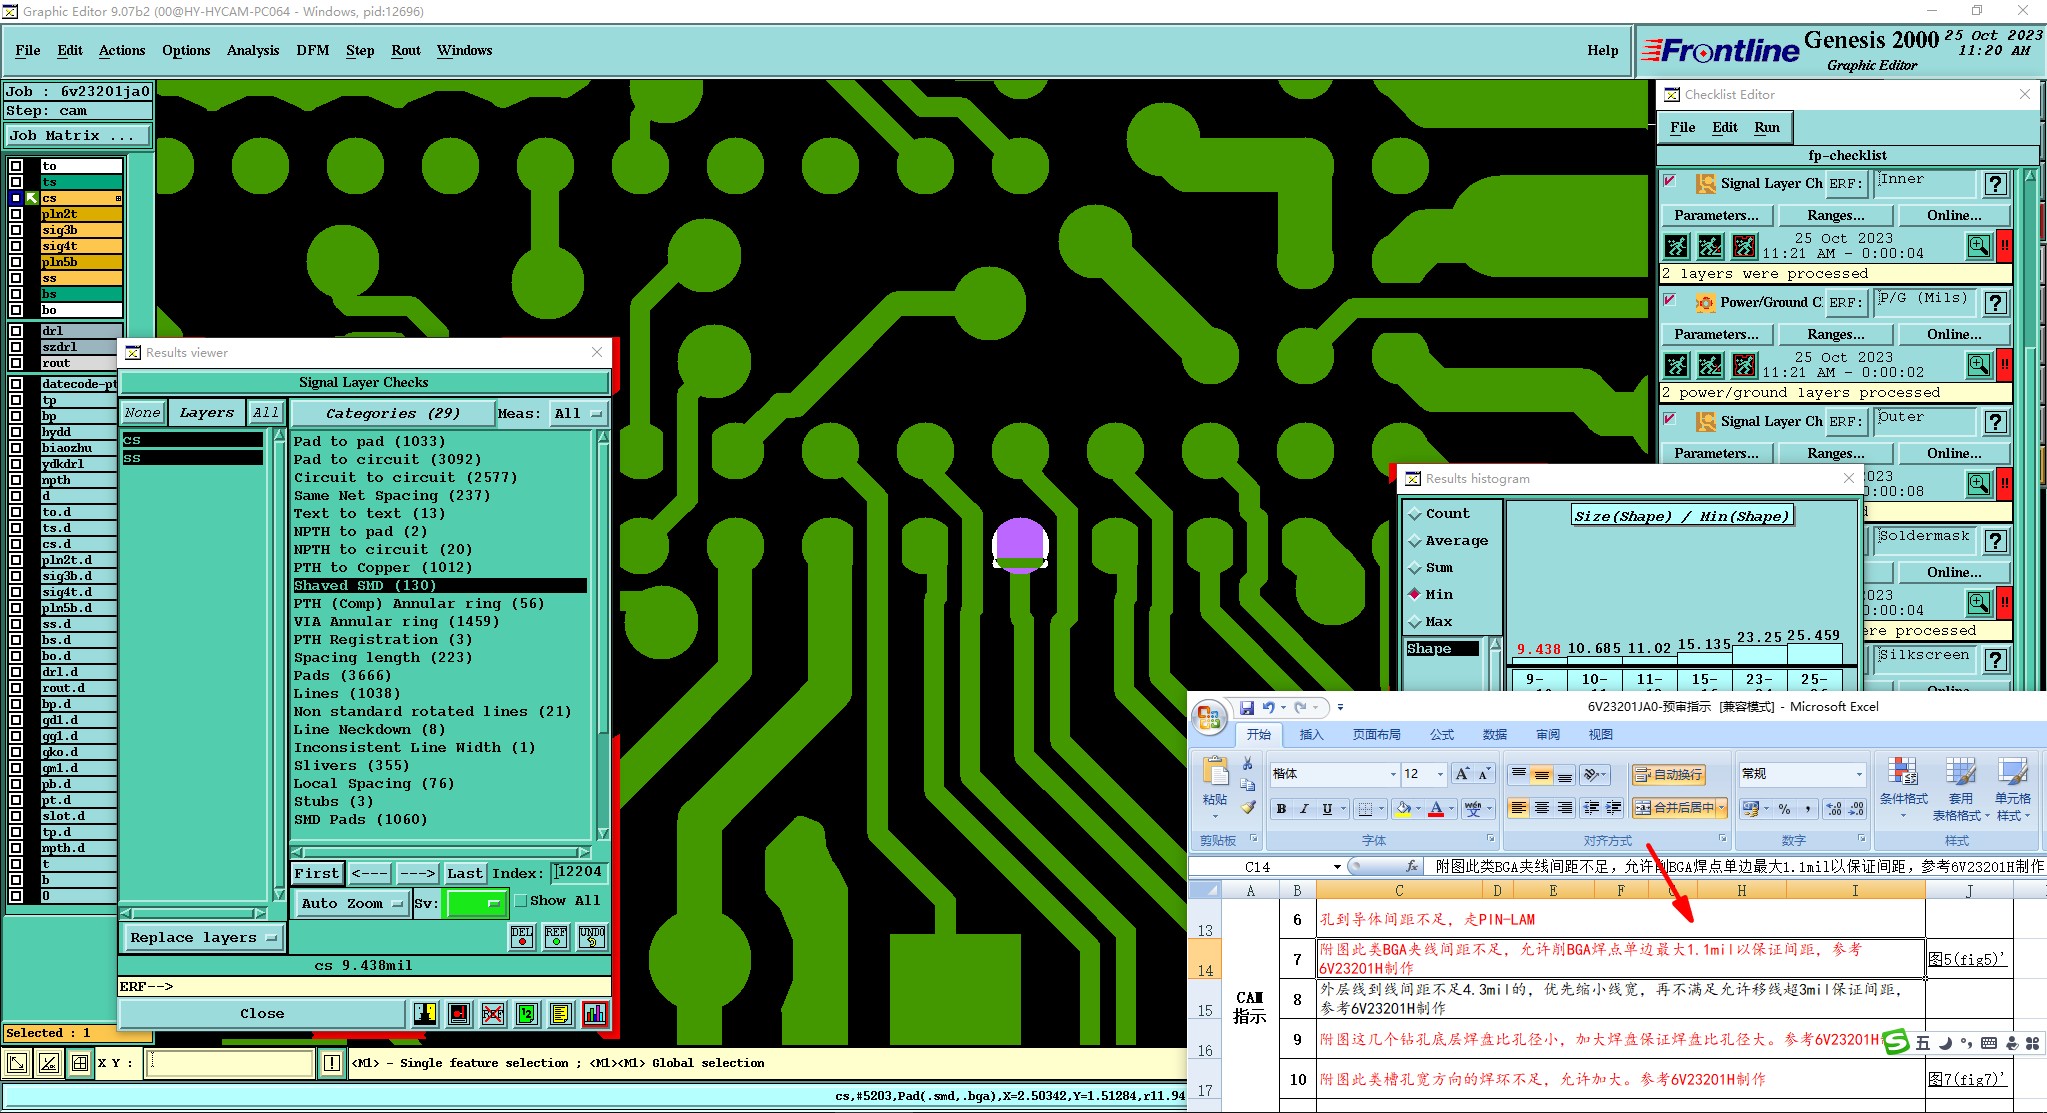Click the Excel format painter brush
The height and width of the screenshot is (1113, 2047).
click(1248, 807)
